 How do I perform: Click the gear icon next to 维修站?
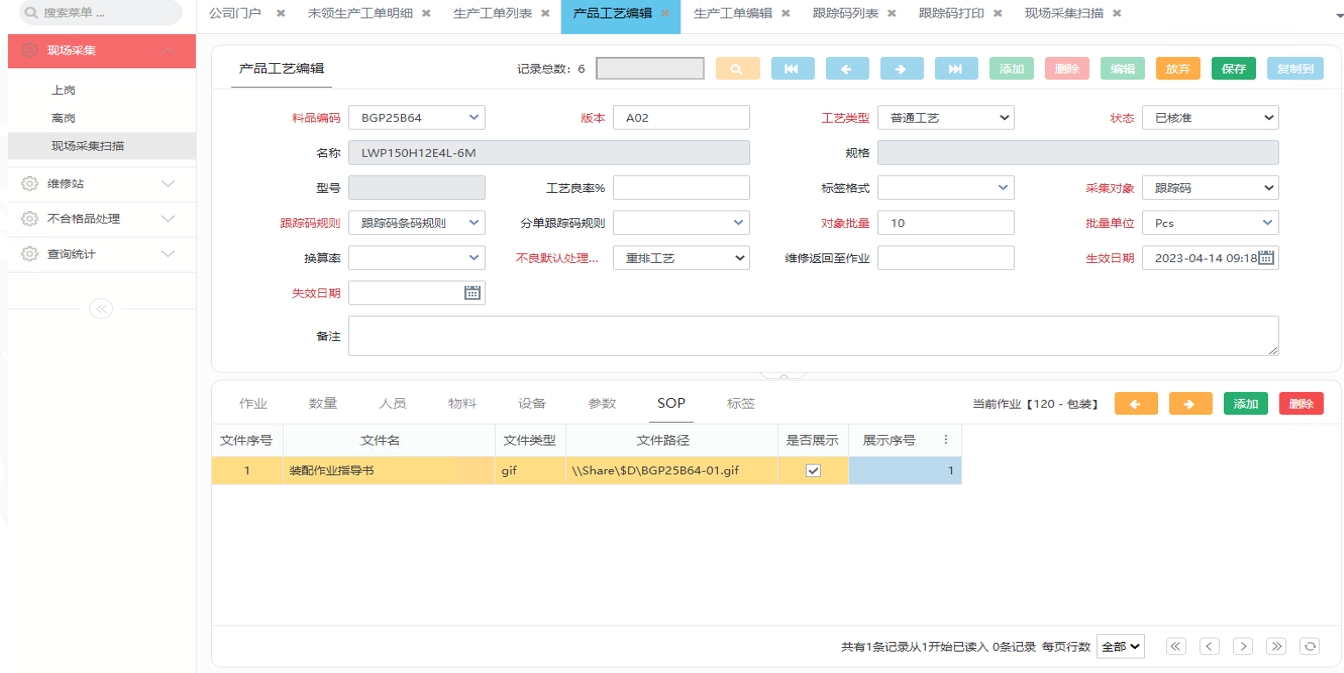(x=30, y=184)
